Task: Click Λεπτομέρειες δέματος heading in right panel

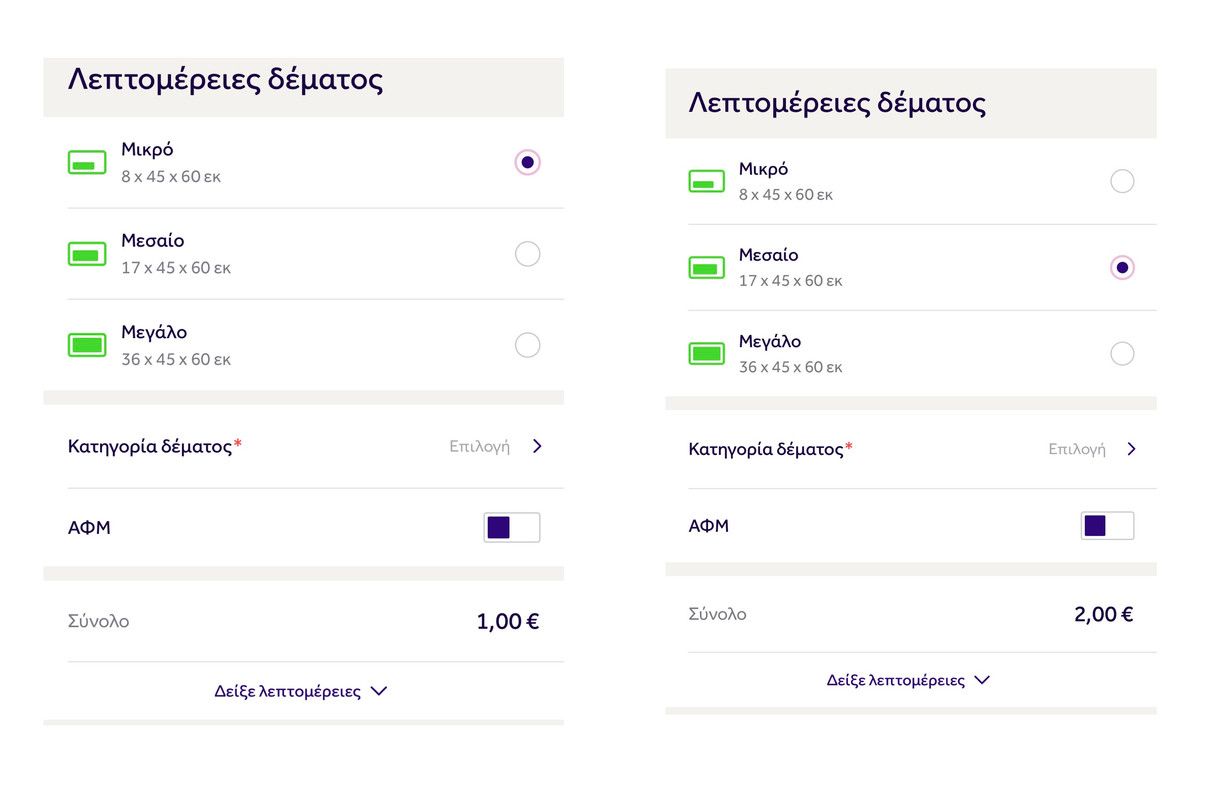Action: pyautogui.click(x=837, y=103)
